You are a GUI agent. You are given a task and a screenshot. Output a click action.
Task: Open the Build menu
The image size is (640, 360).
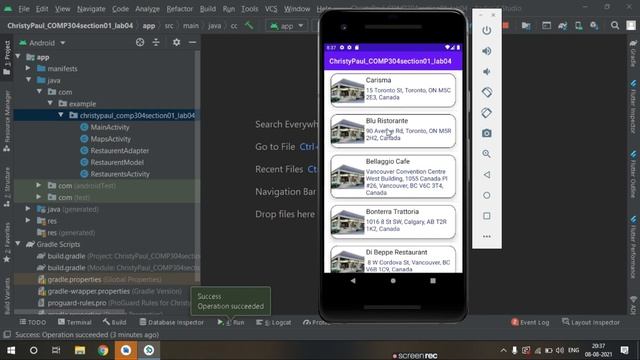[x=208, y=9]
